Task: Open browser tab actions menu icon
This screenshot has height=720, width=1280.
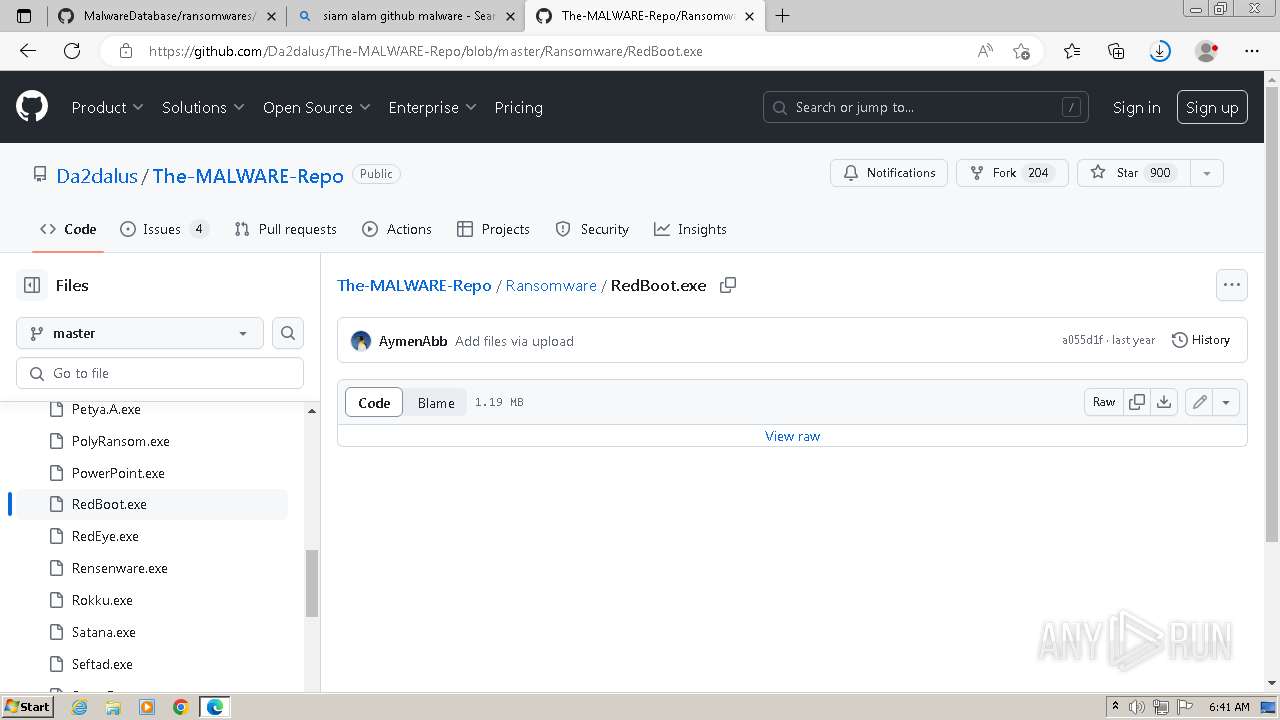Action: click(x=24, y=16)
